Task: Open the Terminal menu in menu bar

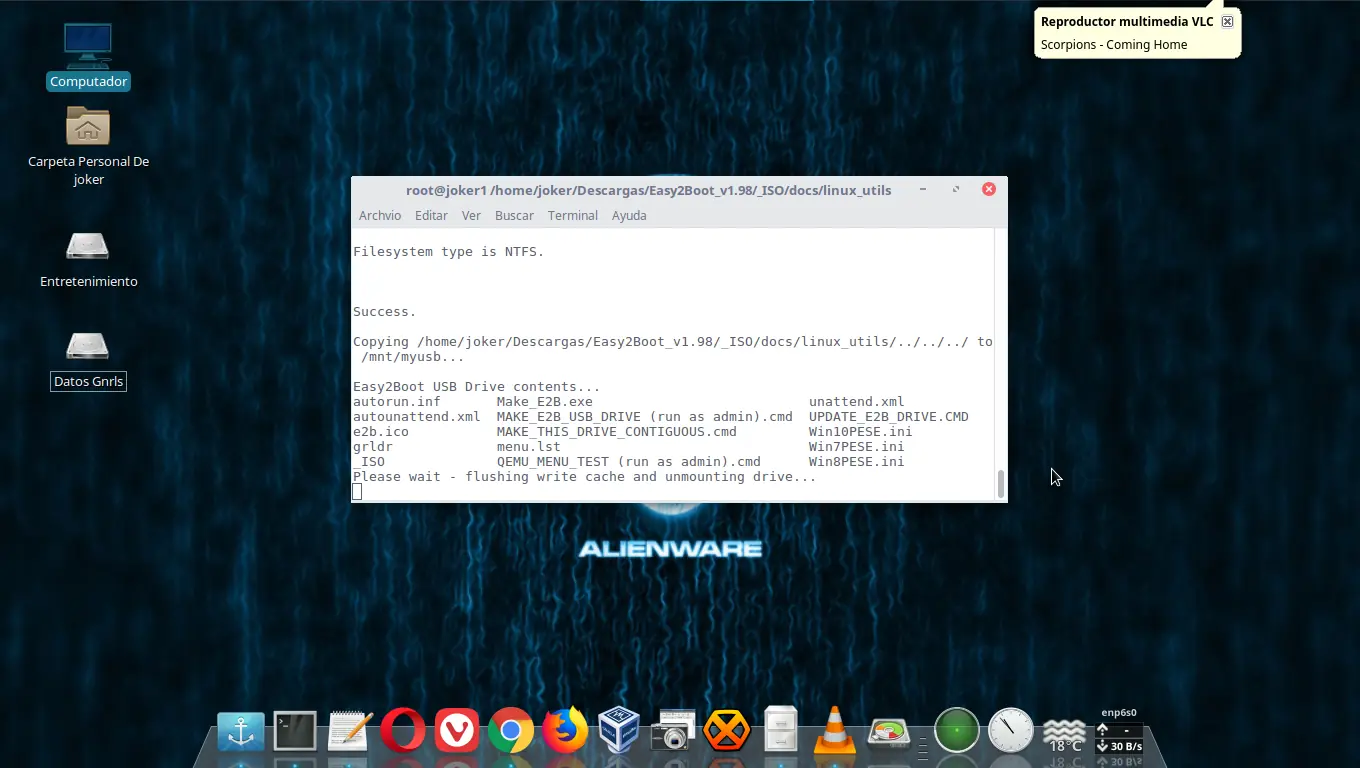Action: pos(572,216)
